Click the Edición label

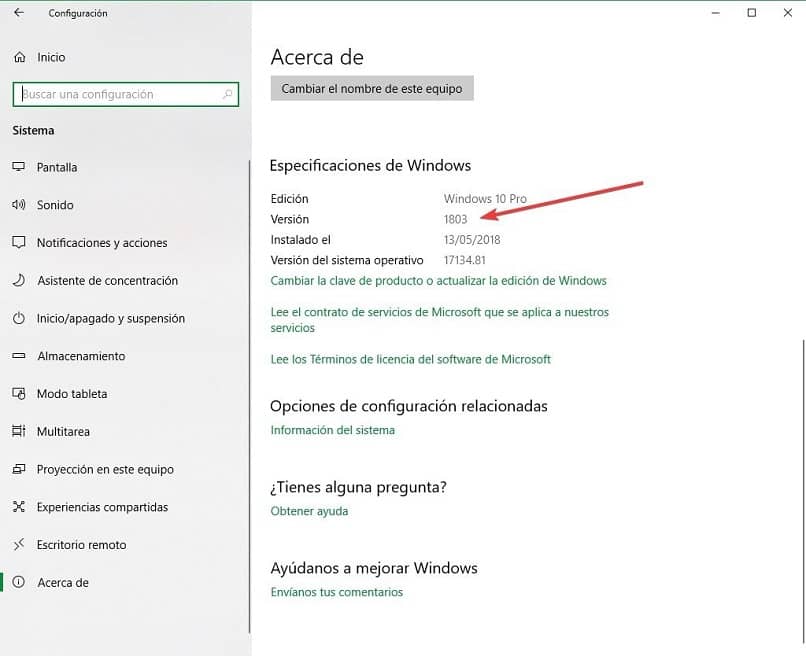click(289, 198)
